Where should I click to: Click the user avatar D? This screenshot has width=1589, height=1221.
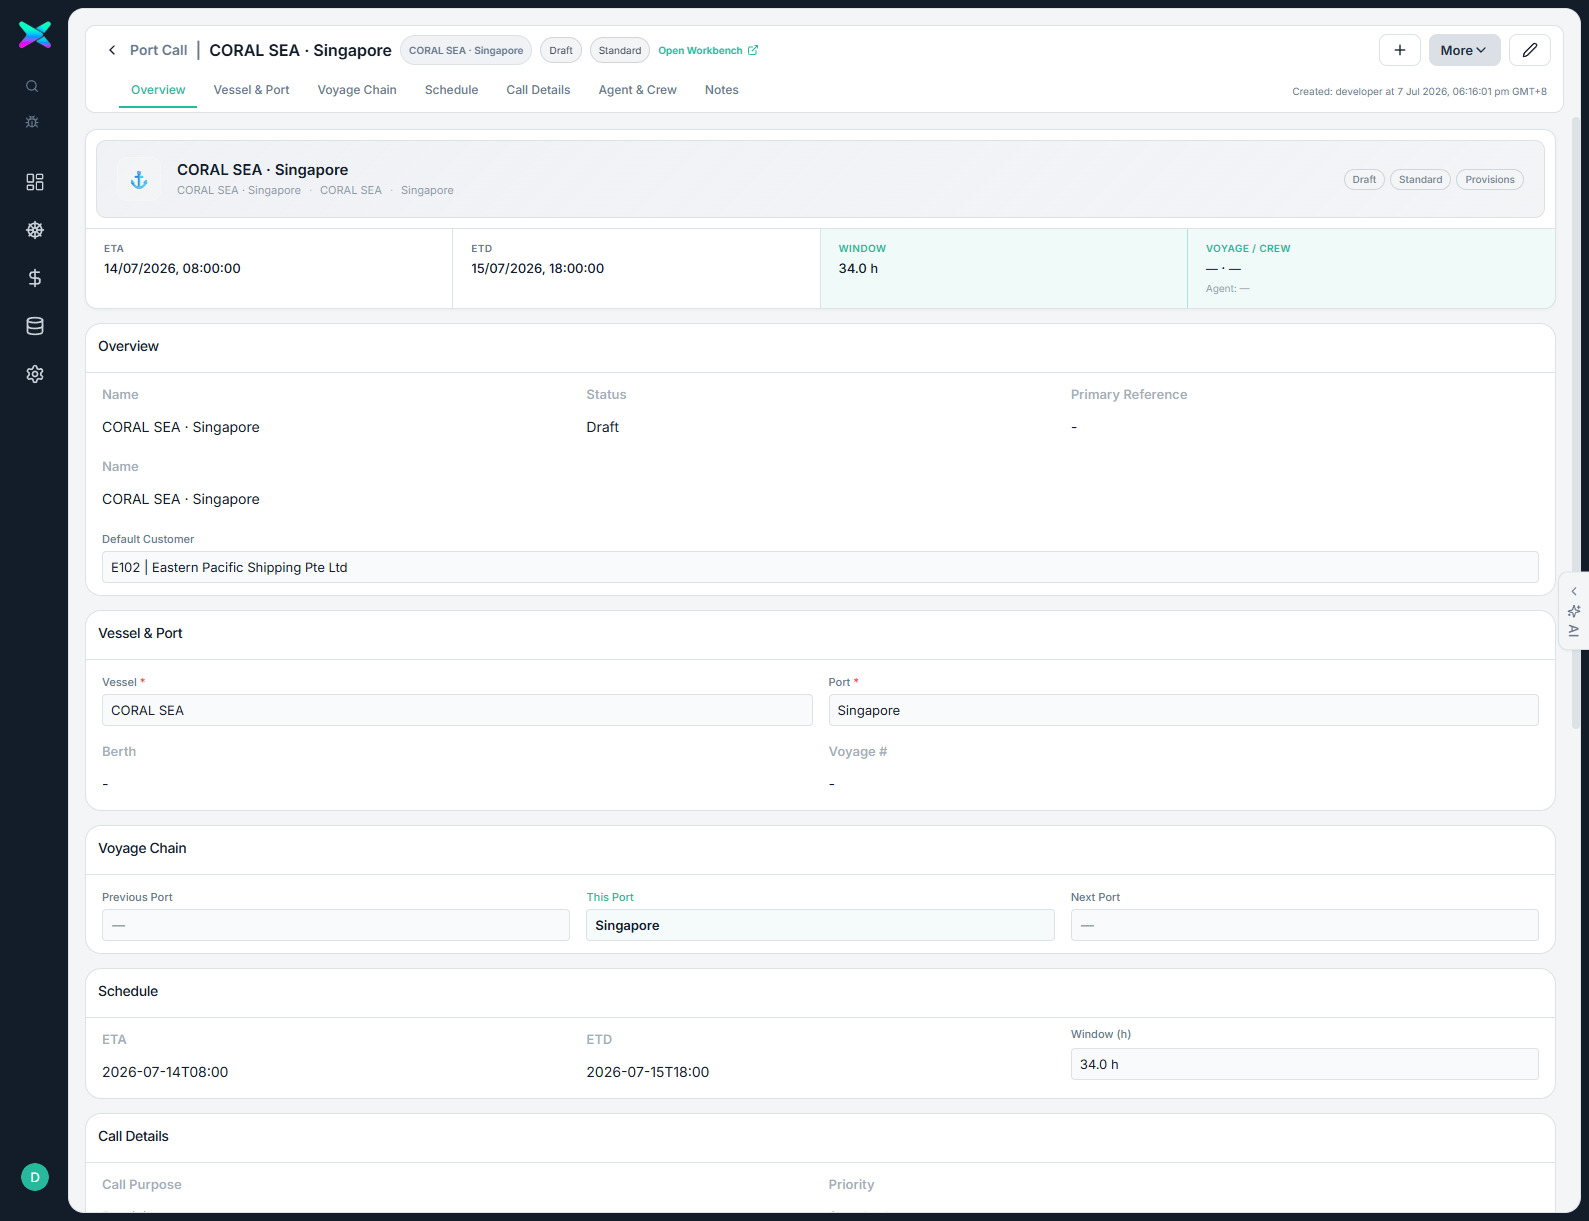coord(35,1177)
